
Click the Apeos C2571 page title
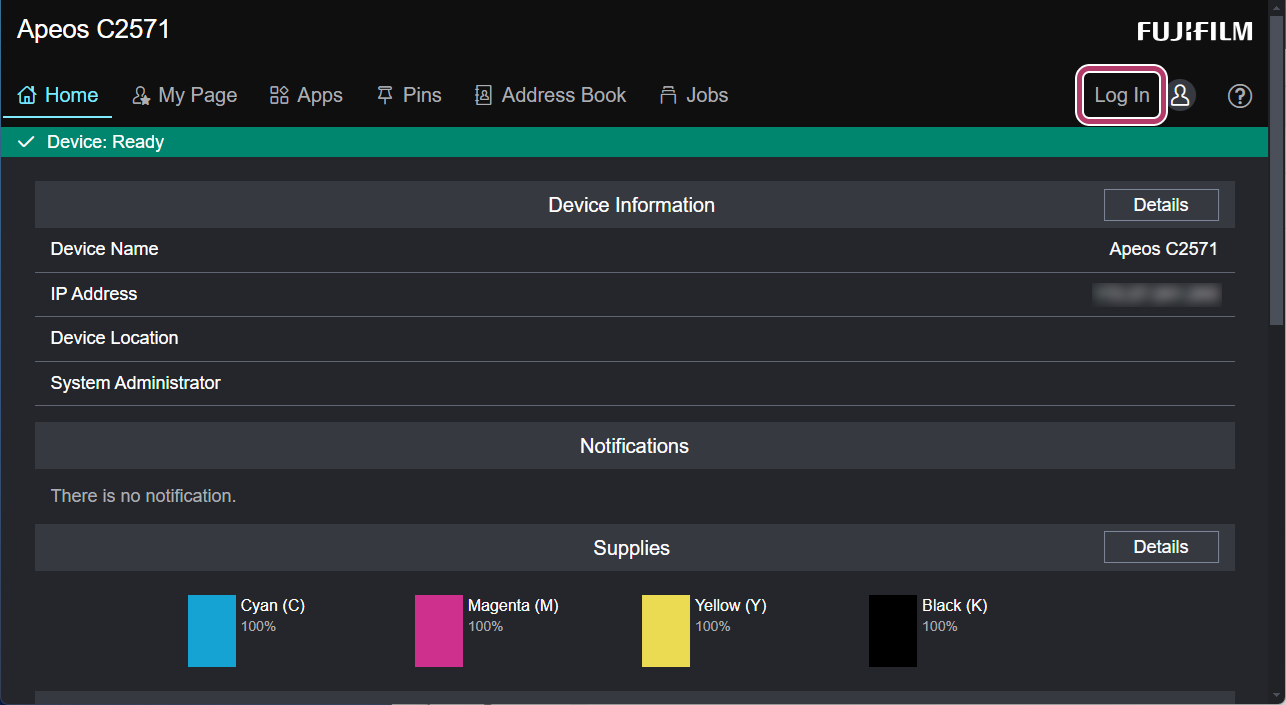[94, 30]
